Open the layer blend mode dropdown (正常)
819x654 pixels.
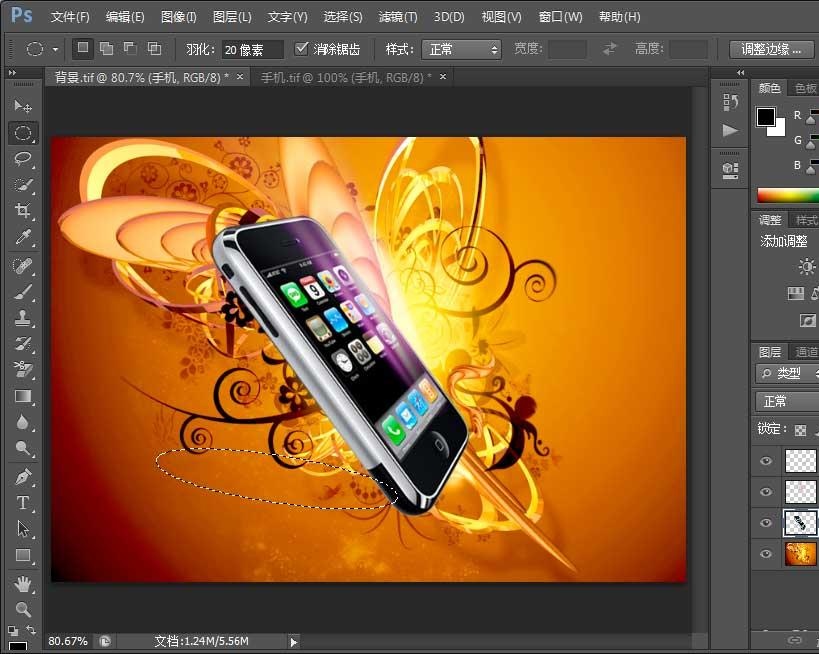point(787,401)
